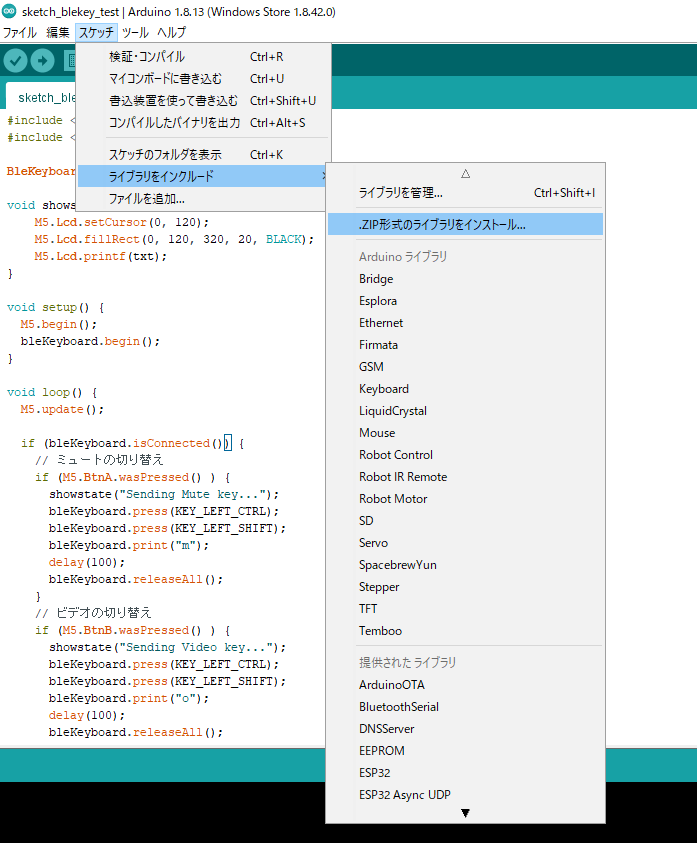Click 'M5.Lcd.fillRect' code line
Viewport: 697px width, 843px height.
pos(174,239)
